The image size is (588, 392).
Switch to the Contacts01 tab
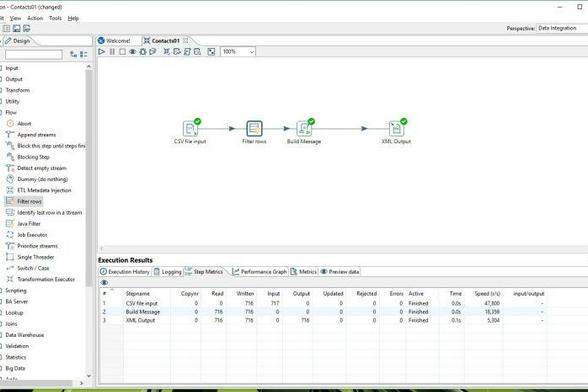pyautogui.click(x=162, y=41)
